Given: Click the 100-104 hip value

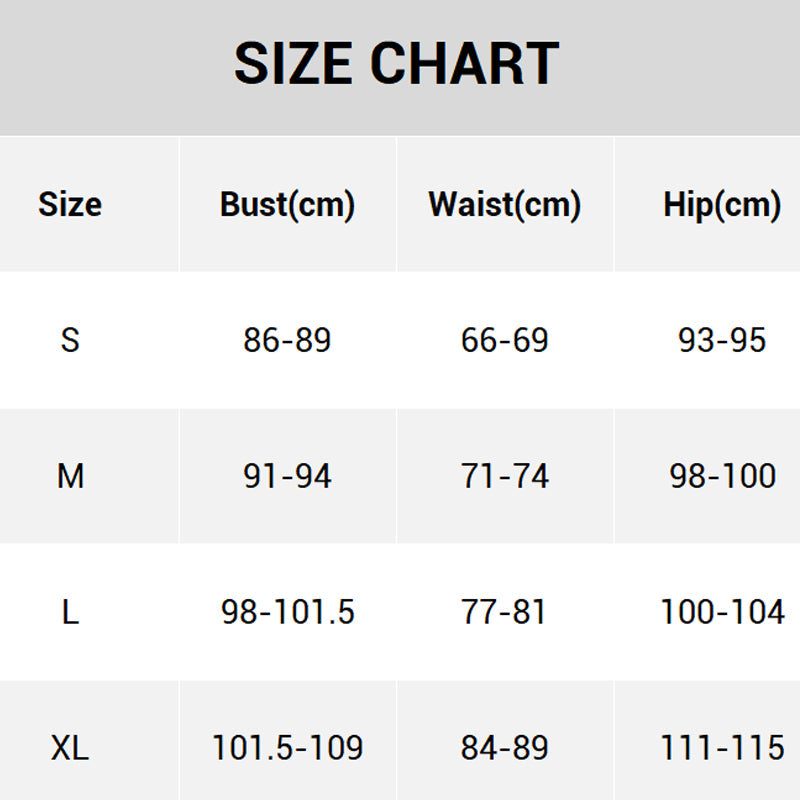Looking at the screenshot, I should click(722, 612).
